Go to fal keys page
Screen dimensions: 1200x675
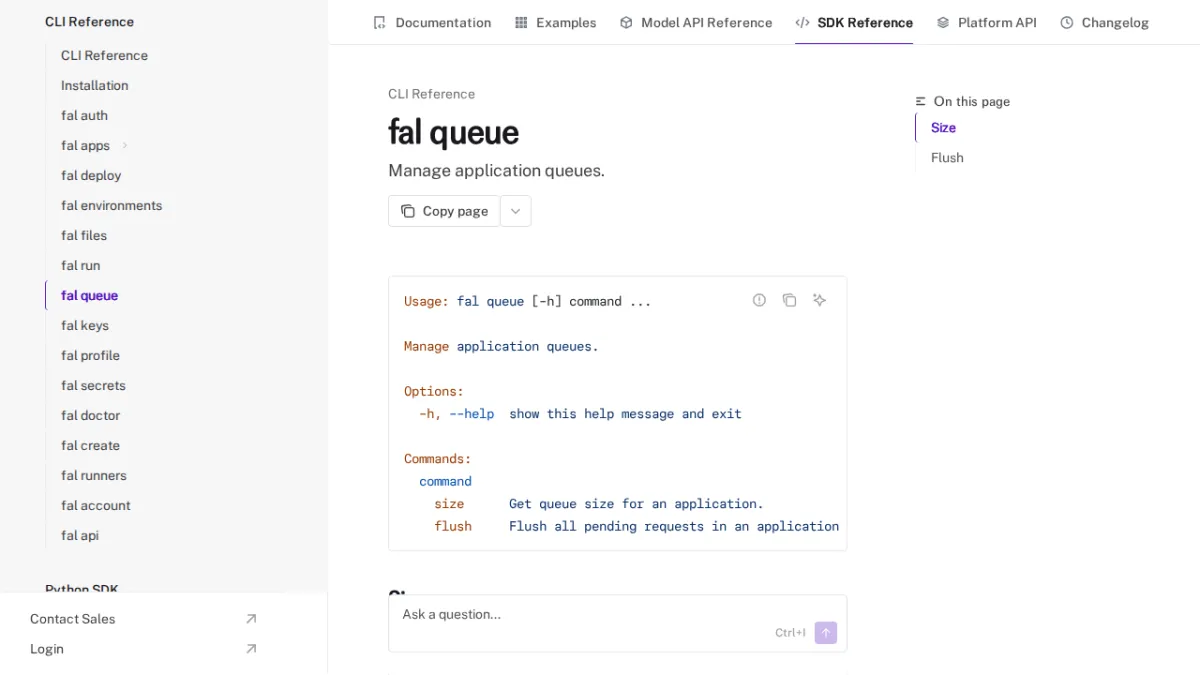[x=85, y=325]
